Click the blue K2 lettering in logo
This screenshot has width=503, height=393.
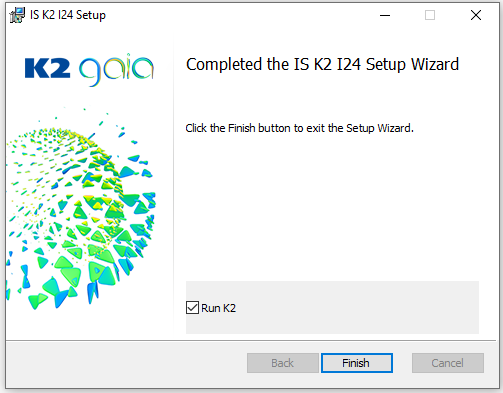47,68
